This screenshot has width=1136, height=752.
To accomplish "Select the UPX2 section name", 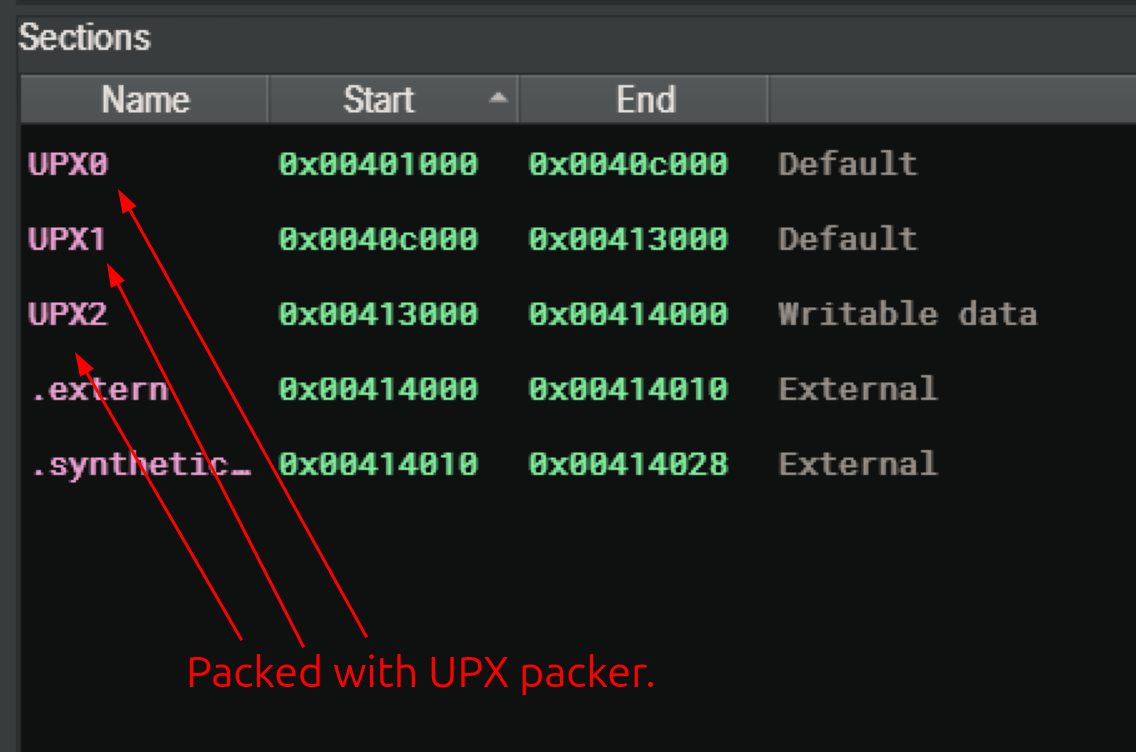I will [67, 314].
